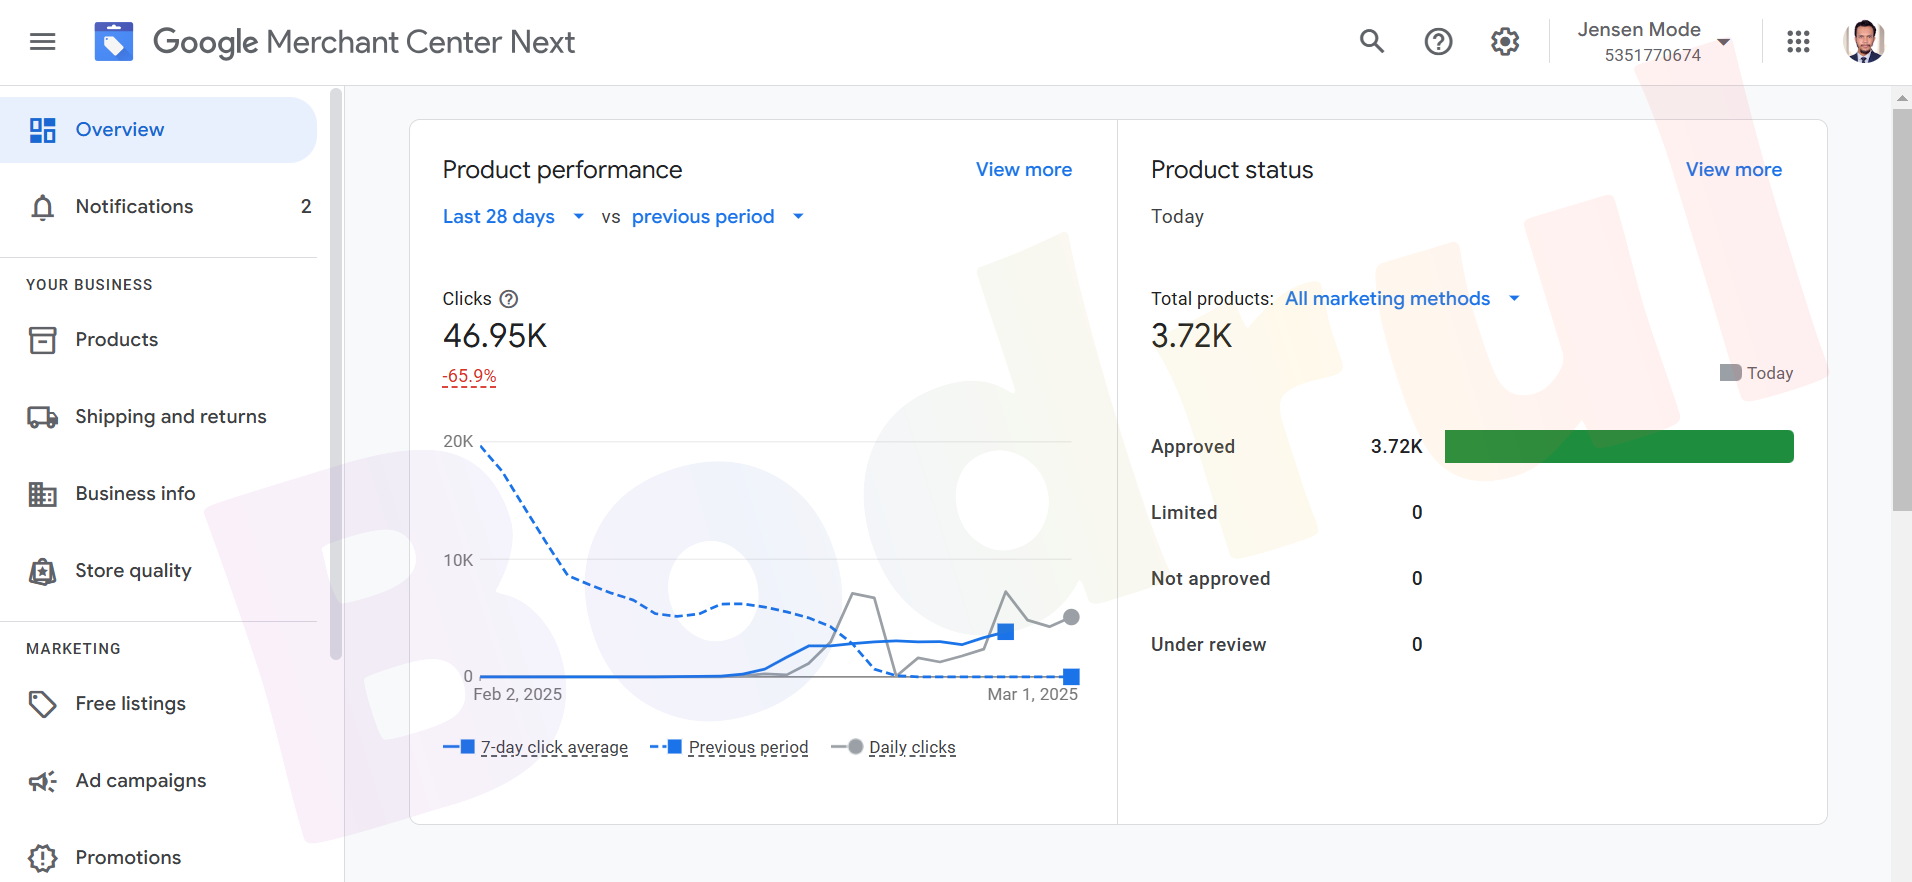Open the Google apps grid icon

pyautogui.click(x=1798, y=41)
